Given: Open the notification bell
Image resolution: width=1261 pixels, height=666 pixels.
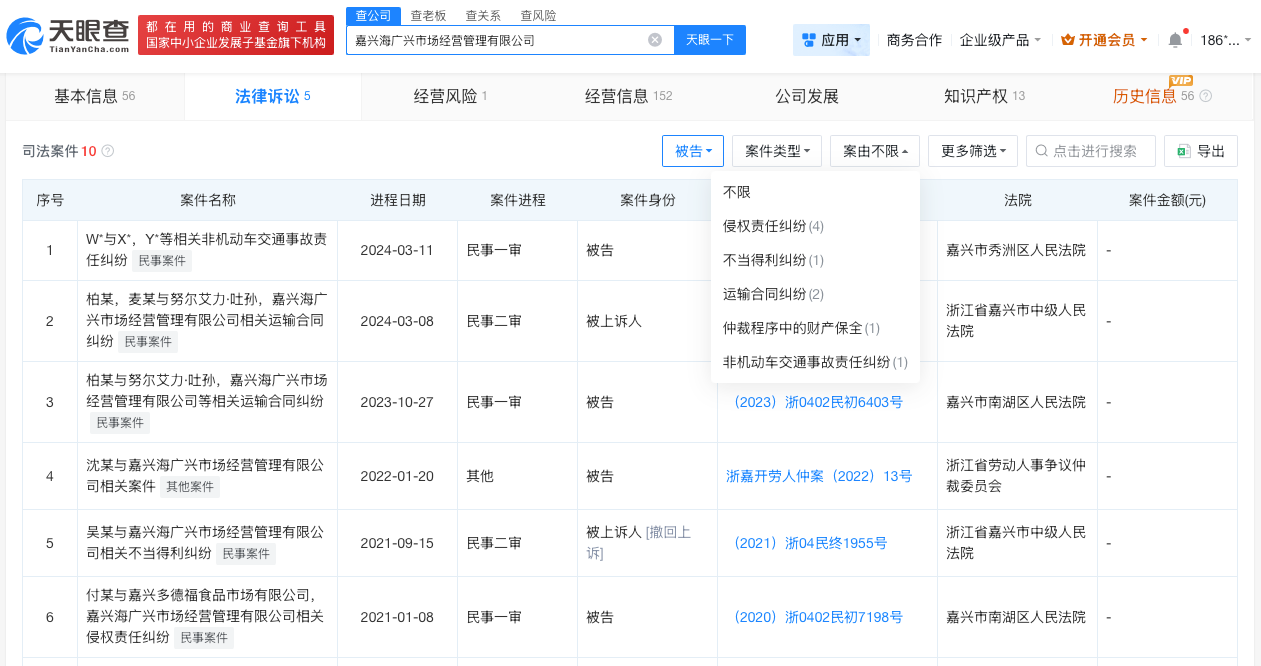Looking at the screenshot, I should [x=1175, y=40].
